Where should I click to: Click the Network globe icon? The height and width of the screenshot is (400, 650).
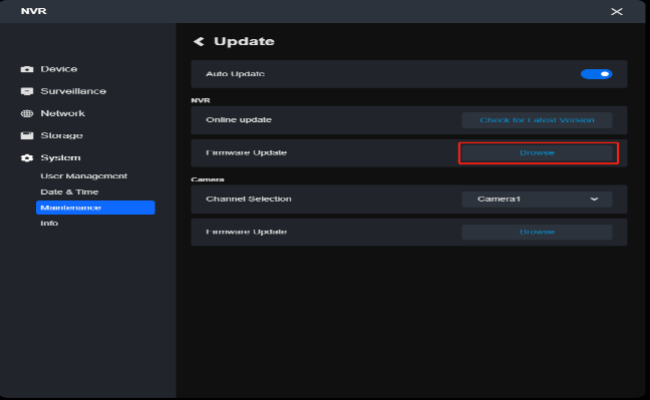27,114
